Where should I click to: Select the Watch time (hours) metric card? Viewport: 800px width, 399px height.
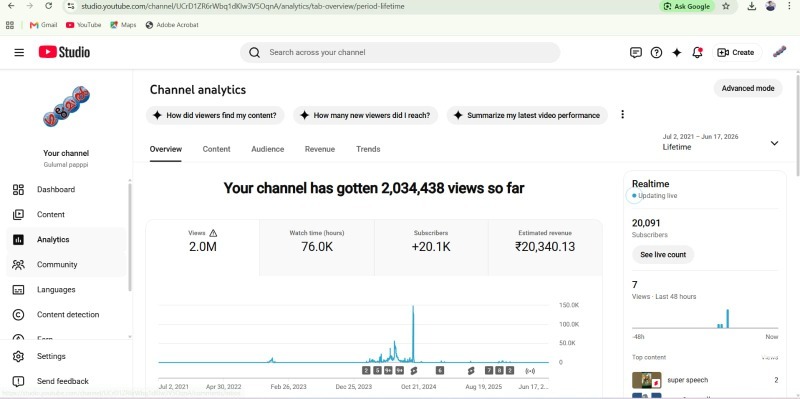pyautogui.click(x=317, y=247)
